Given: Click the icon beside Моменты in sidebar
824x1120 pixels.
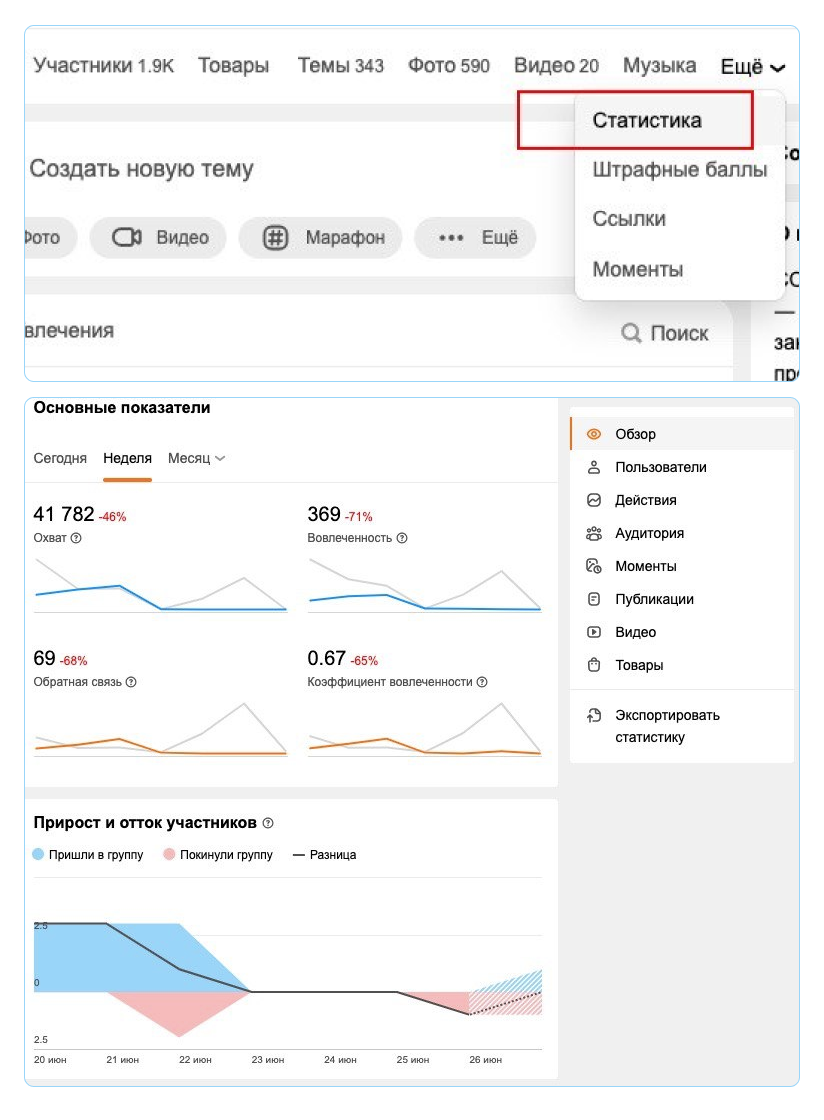Looking at the screenshot, I should pos(594,566).
